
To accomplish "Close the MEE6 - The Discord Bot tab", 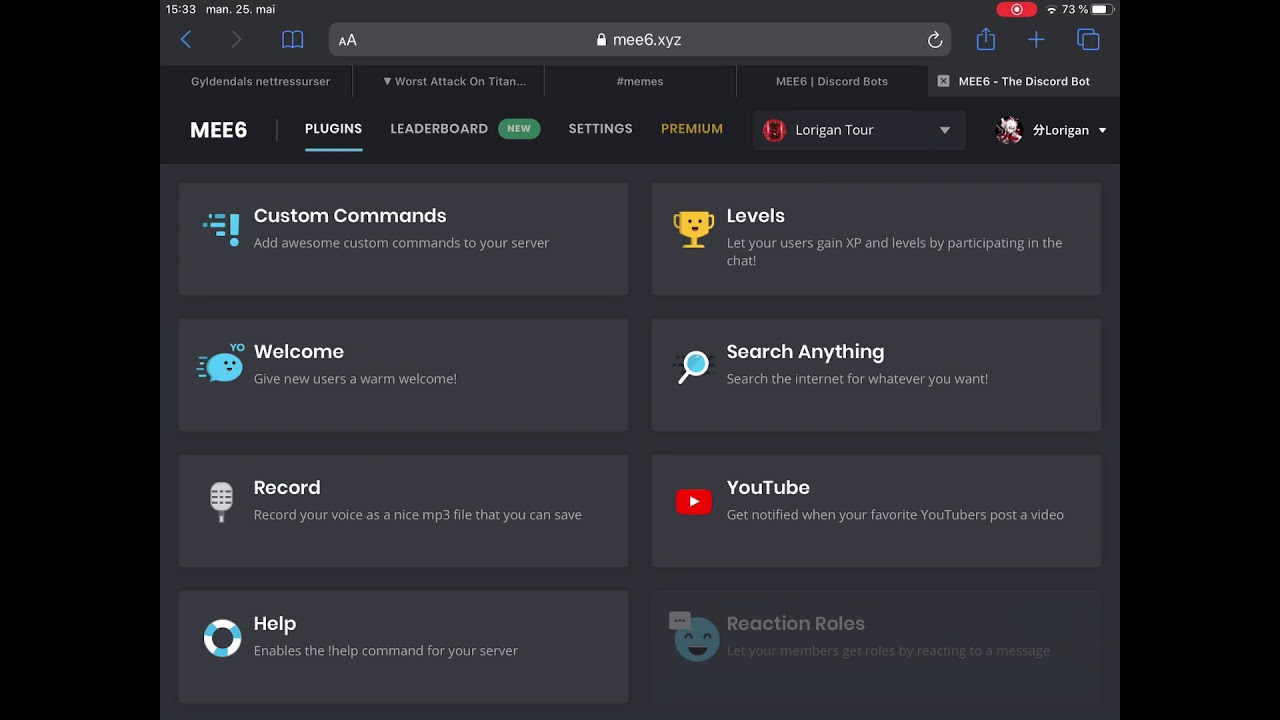I will tap(943, 81).
